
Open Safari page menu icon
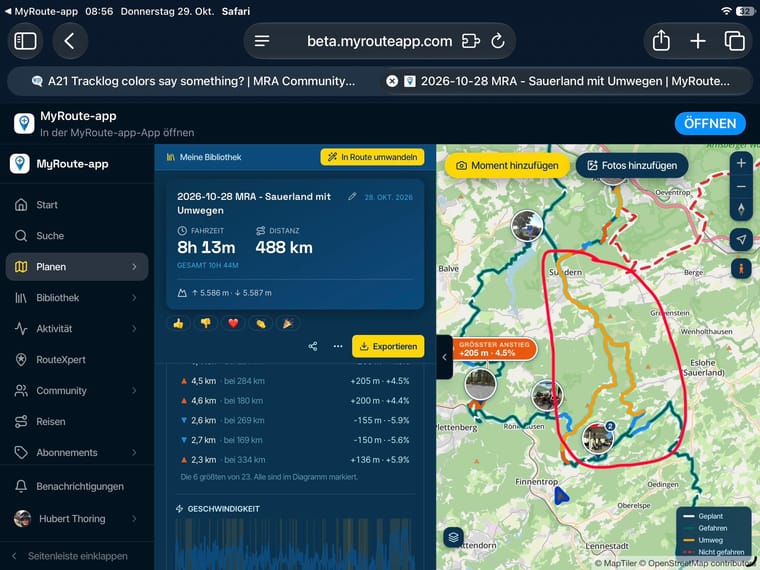262,41
